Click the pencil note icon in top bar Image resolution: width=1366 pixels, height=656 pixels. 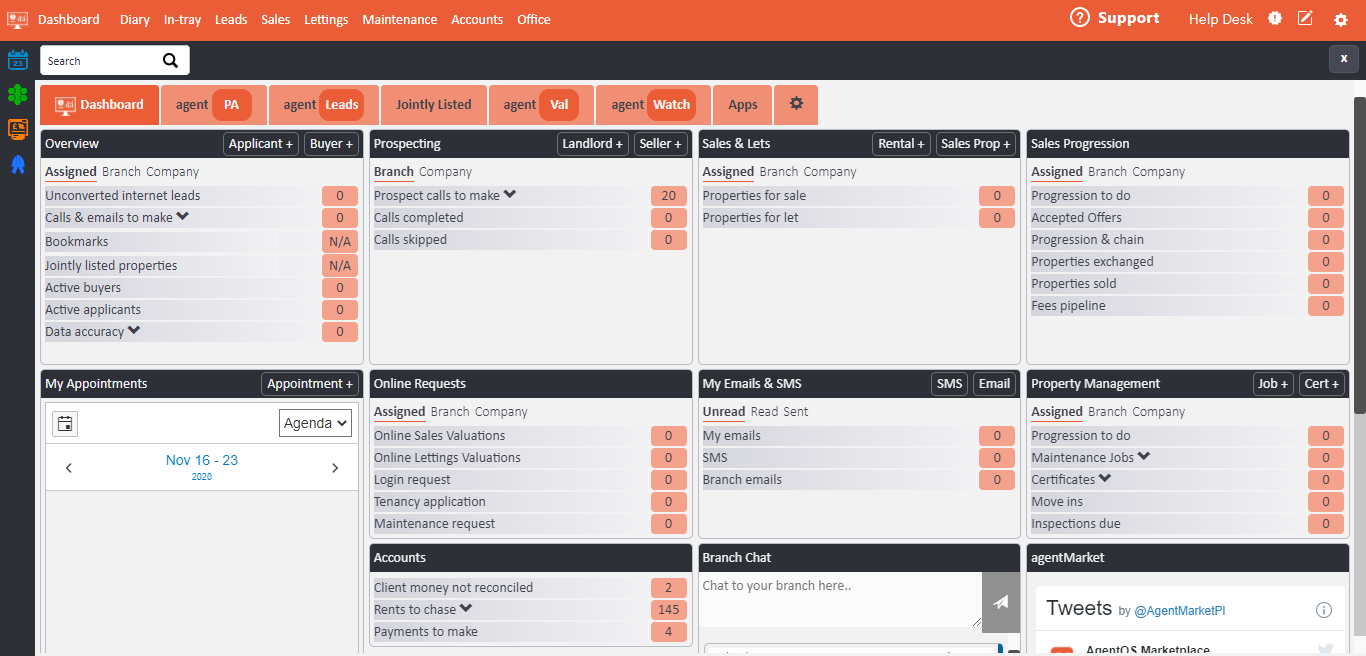pos(1305,19)
